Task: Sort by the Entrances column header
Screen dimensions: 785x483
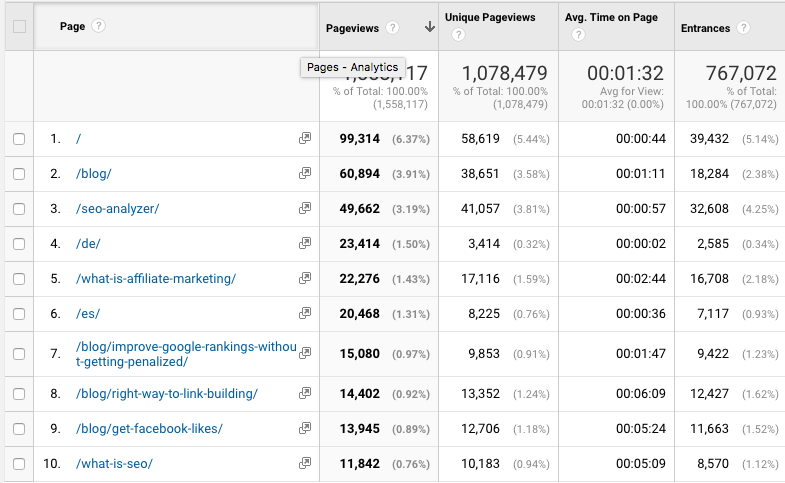Action: 705,28
